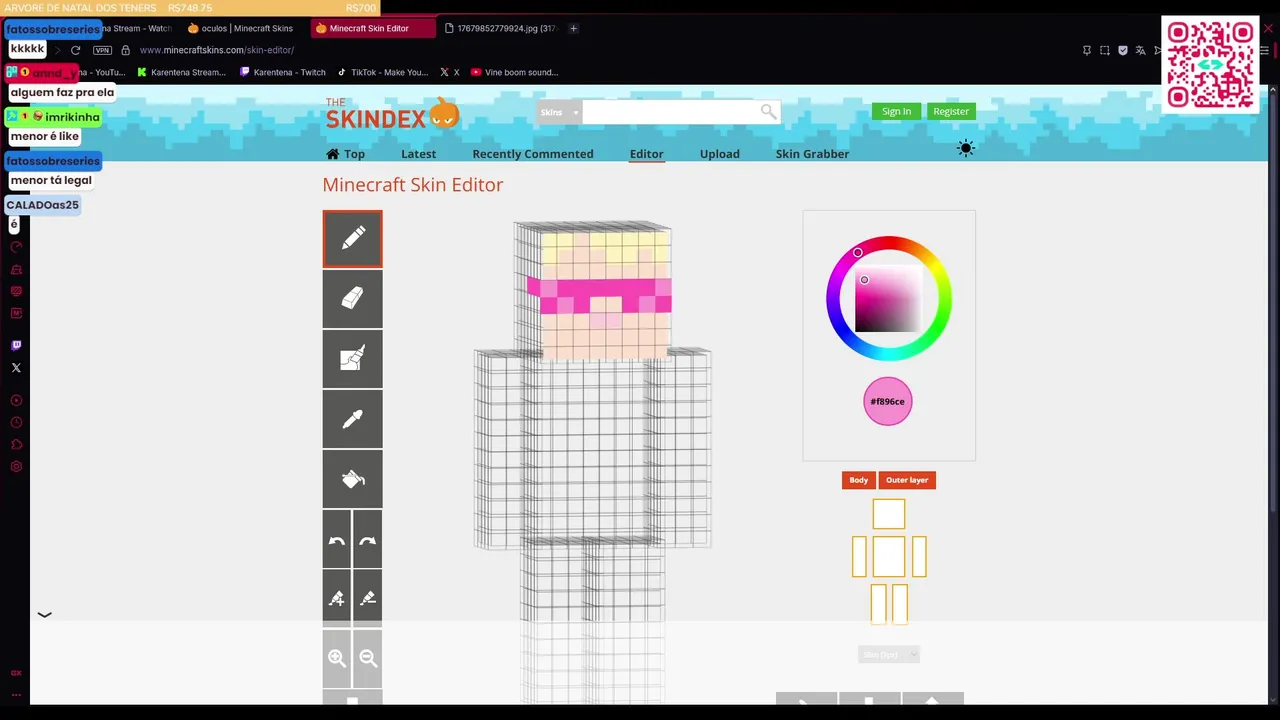Viewport: 1280px width, 720px height.
Task: Open the Skin Grabber page
Action: (x=812, y=154)
